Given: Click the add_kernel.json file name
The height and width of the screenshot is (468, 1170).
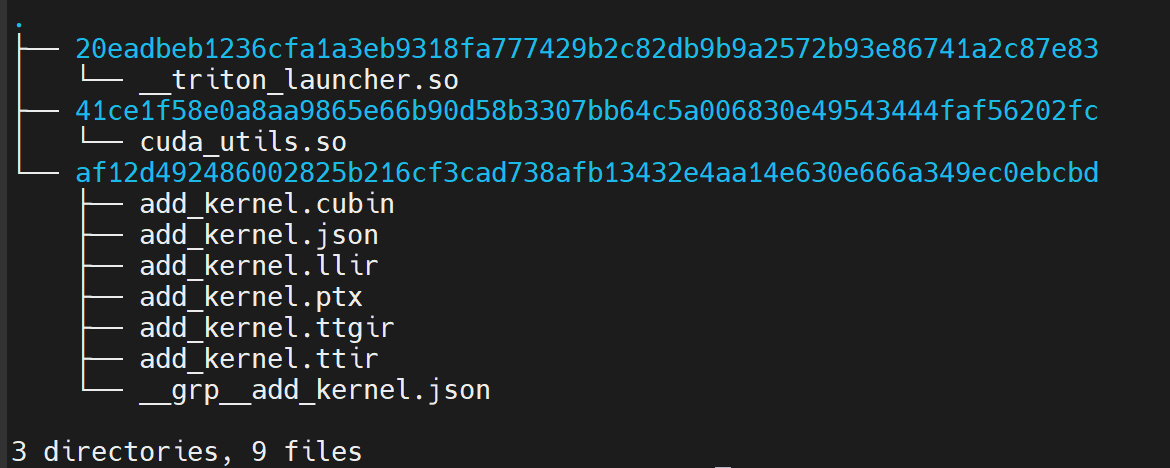Looking at the screenshot, I should pos(259,235).
